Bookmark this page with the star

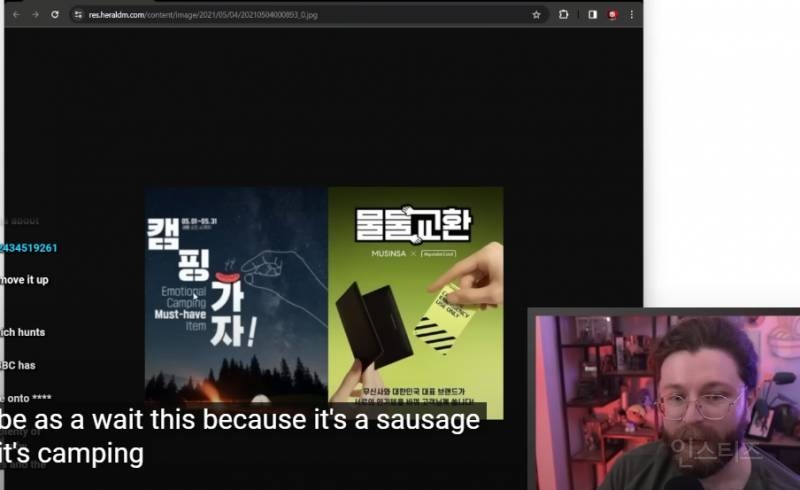(x=536, y=15)
